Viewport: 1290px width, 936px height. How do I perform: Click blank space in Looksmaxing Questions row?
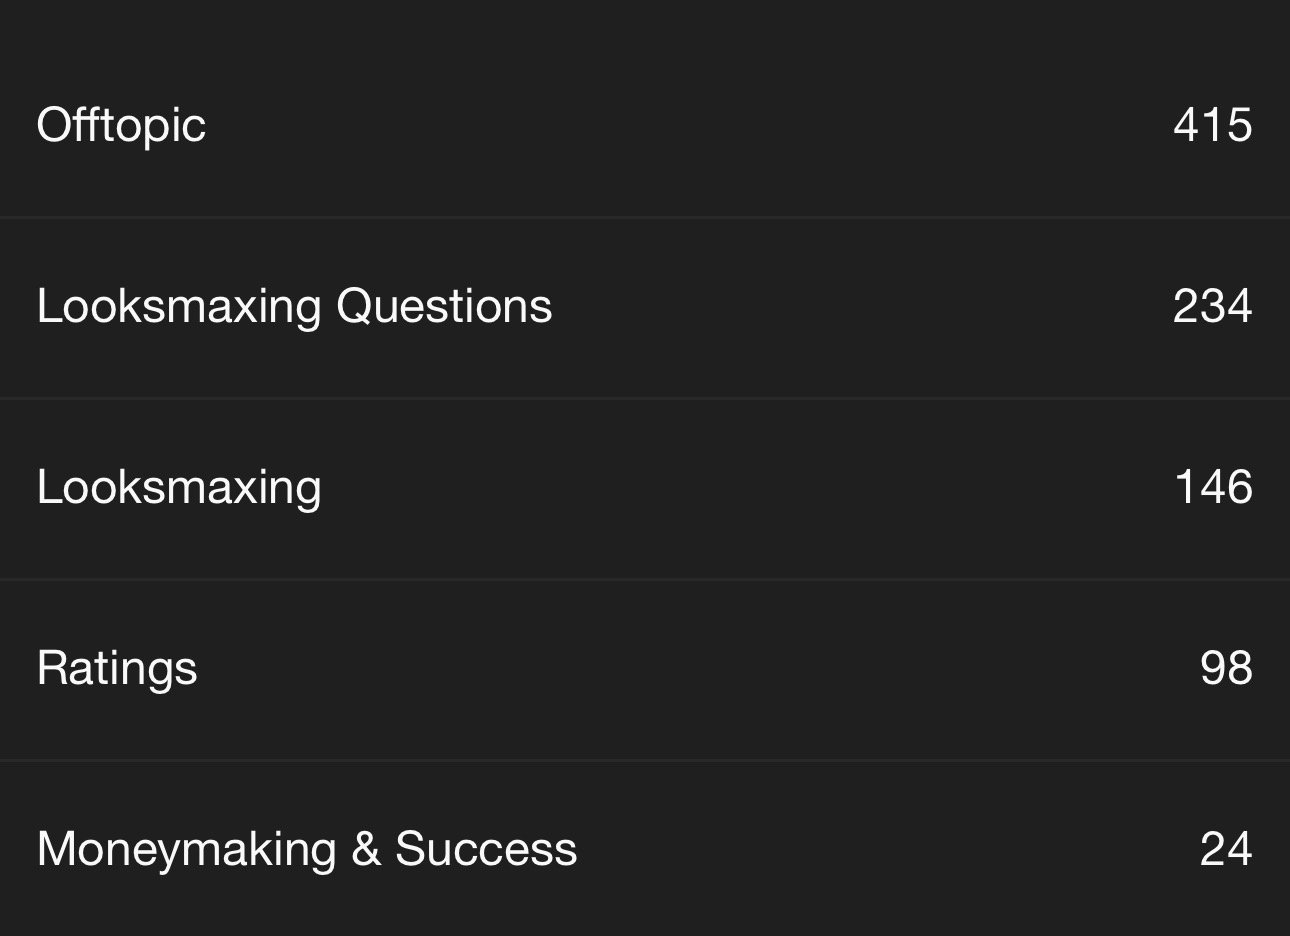click(x=860, y=306)
